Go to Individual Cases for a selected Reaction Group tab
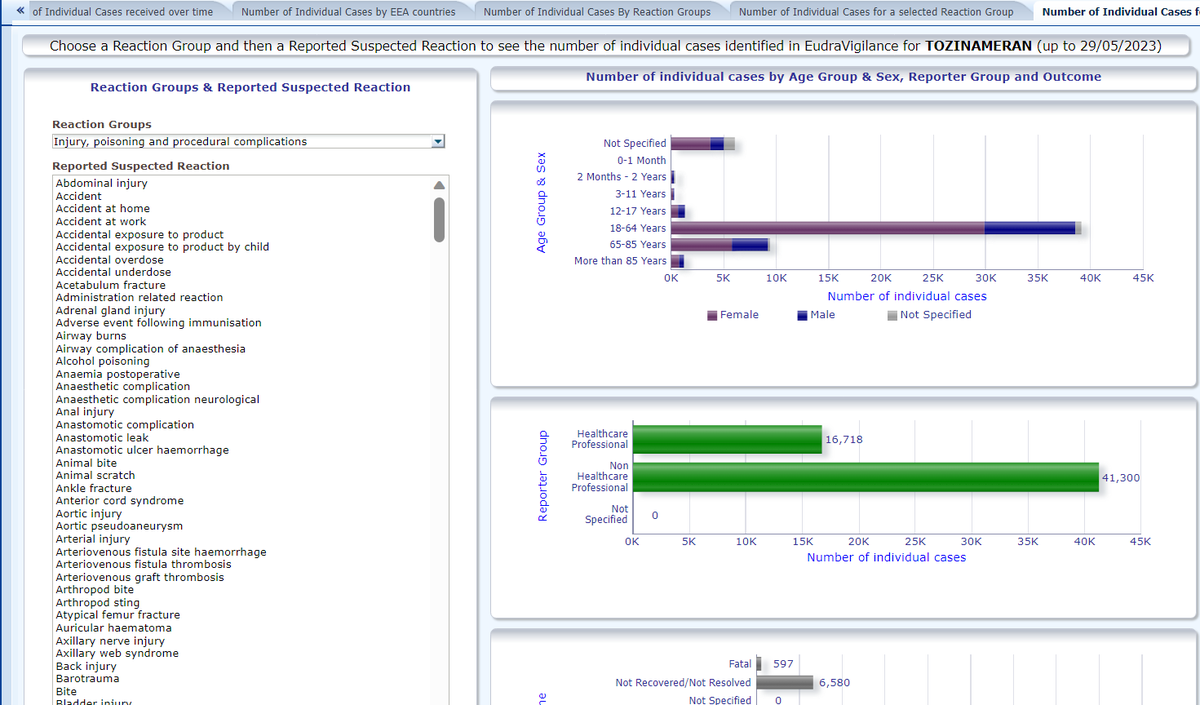 tap(875, 12)
